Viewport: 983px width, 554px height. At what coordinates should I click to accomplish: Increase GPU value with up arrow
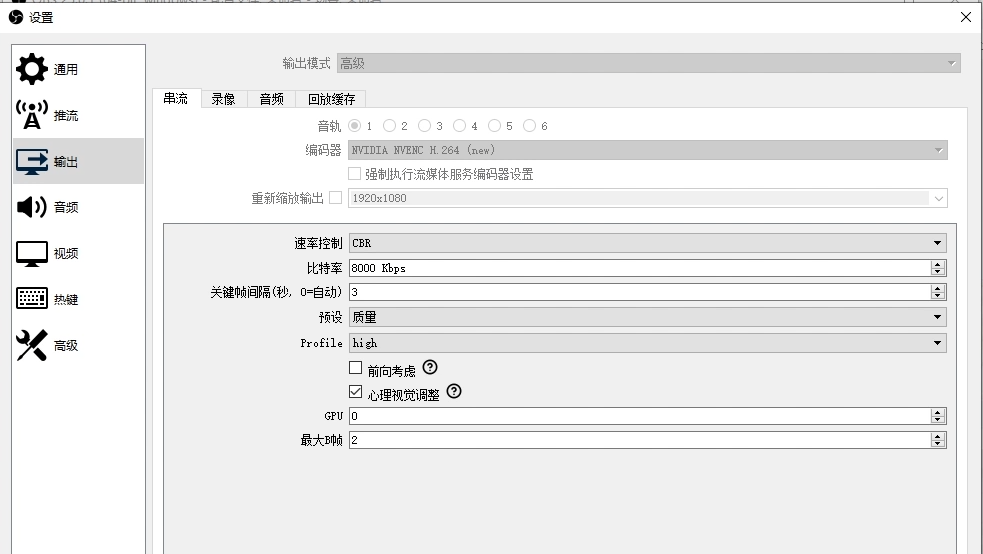(938, 412)
